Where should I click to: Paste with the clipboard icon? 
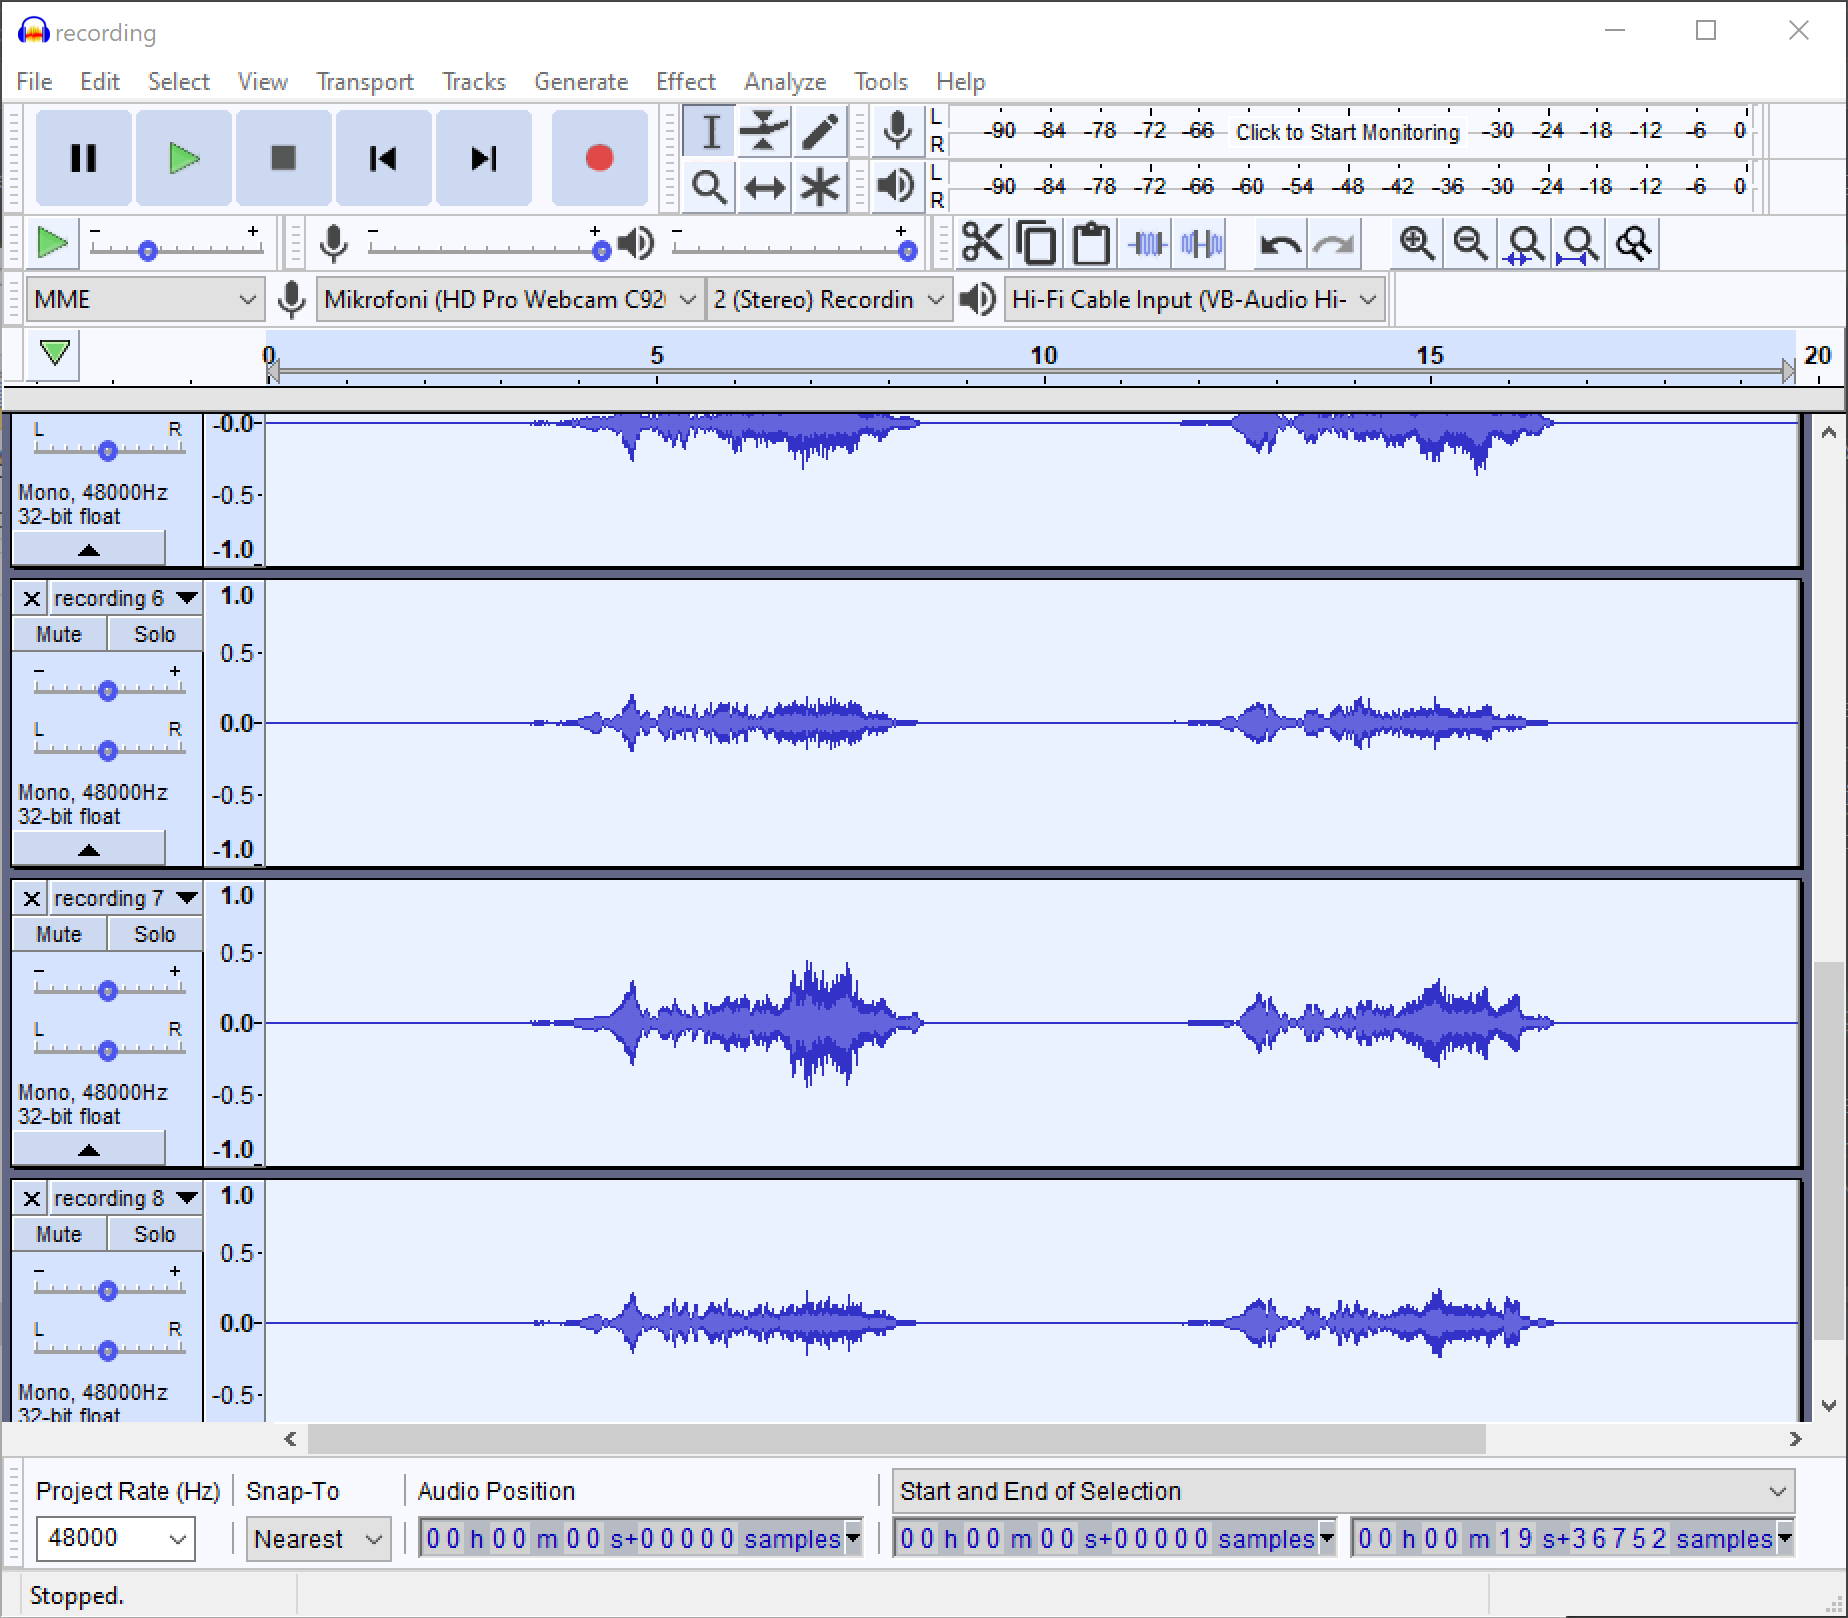click(x=1091, y=243)
